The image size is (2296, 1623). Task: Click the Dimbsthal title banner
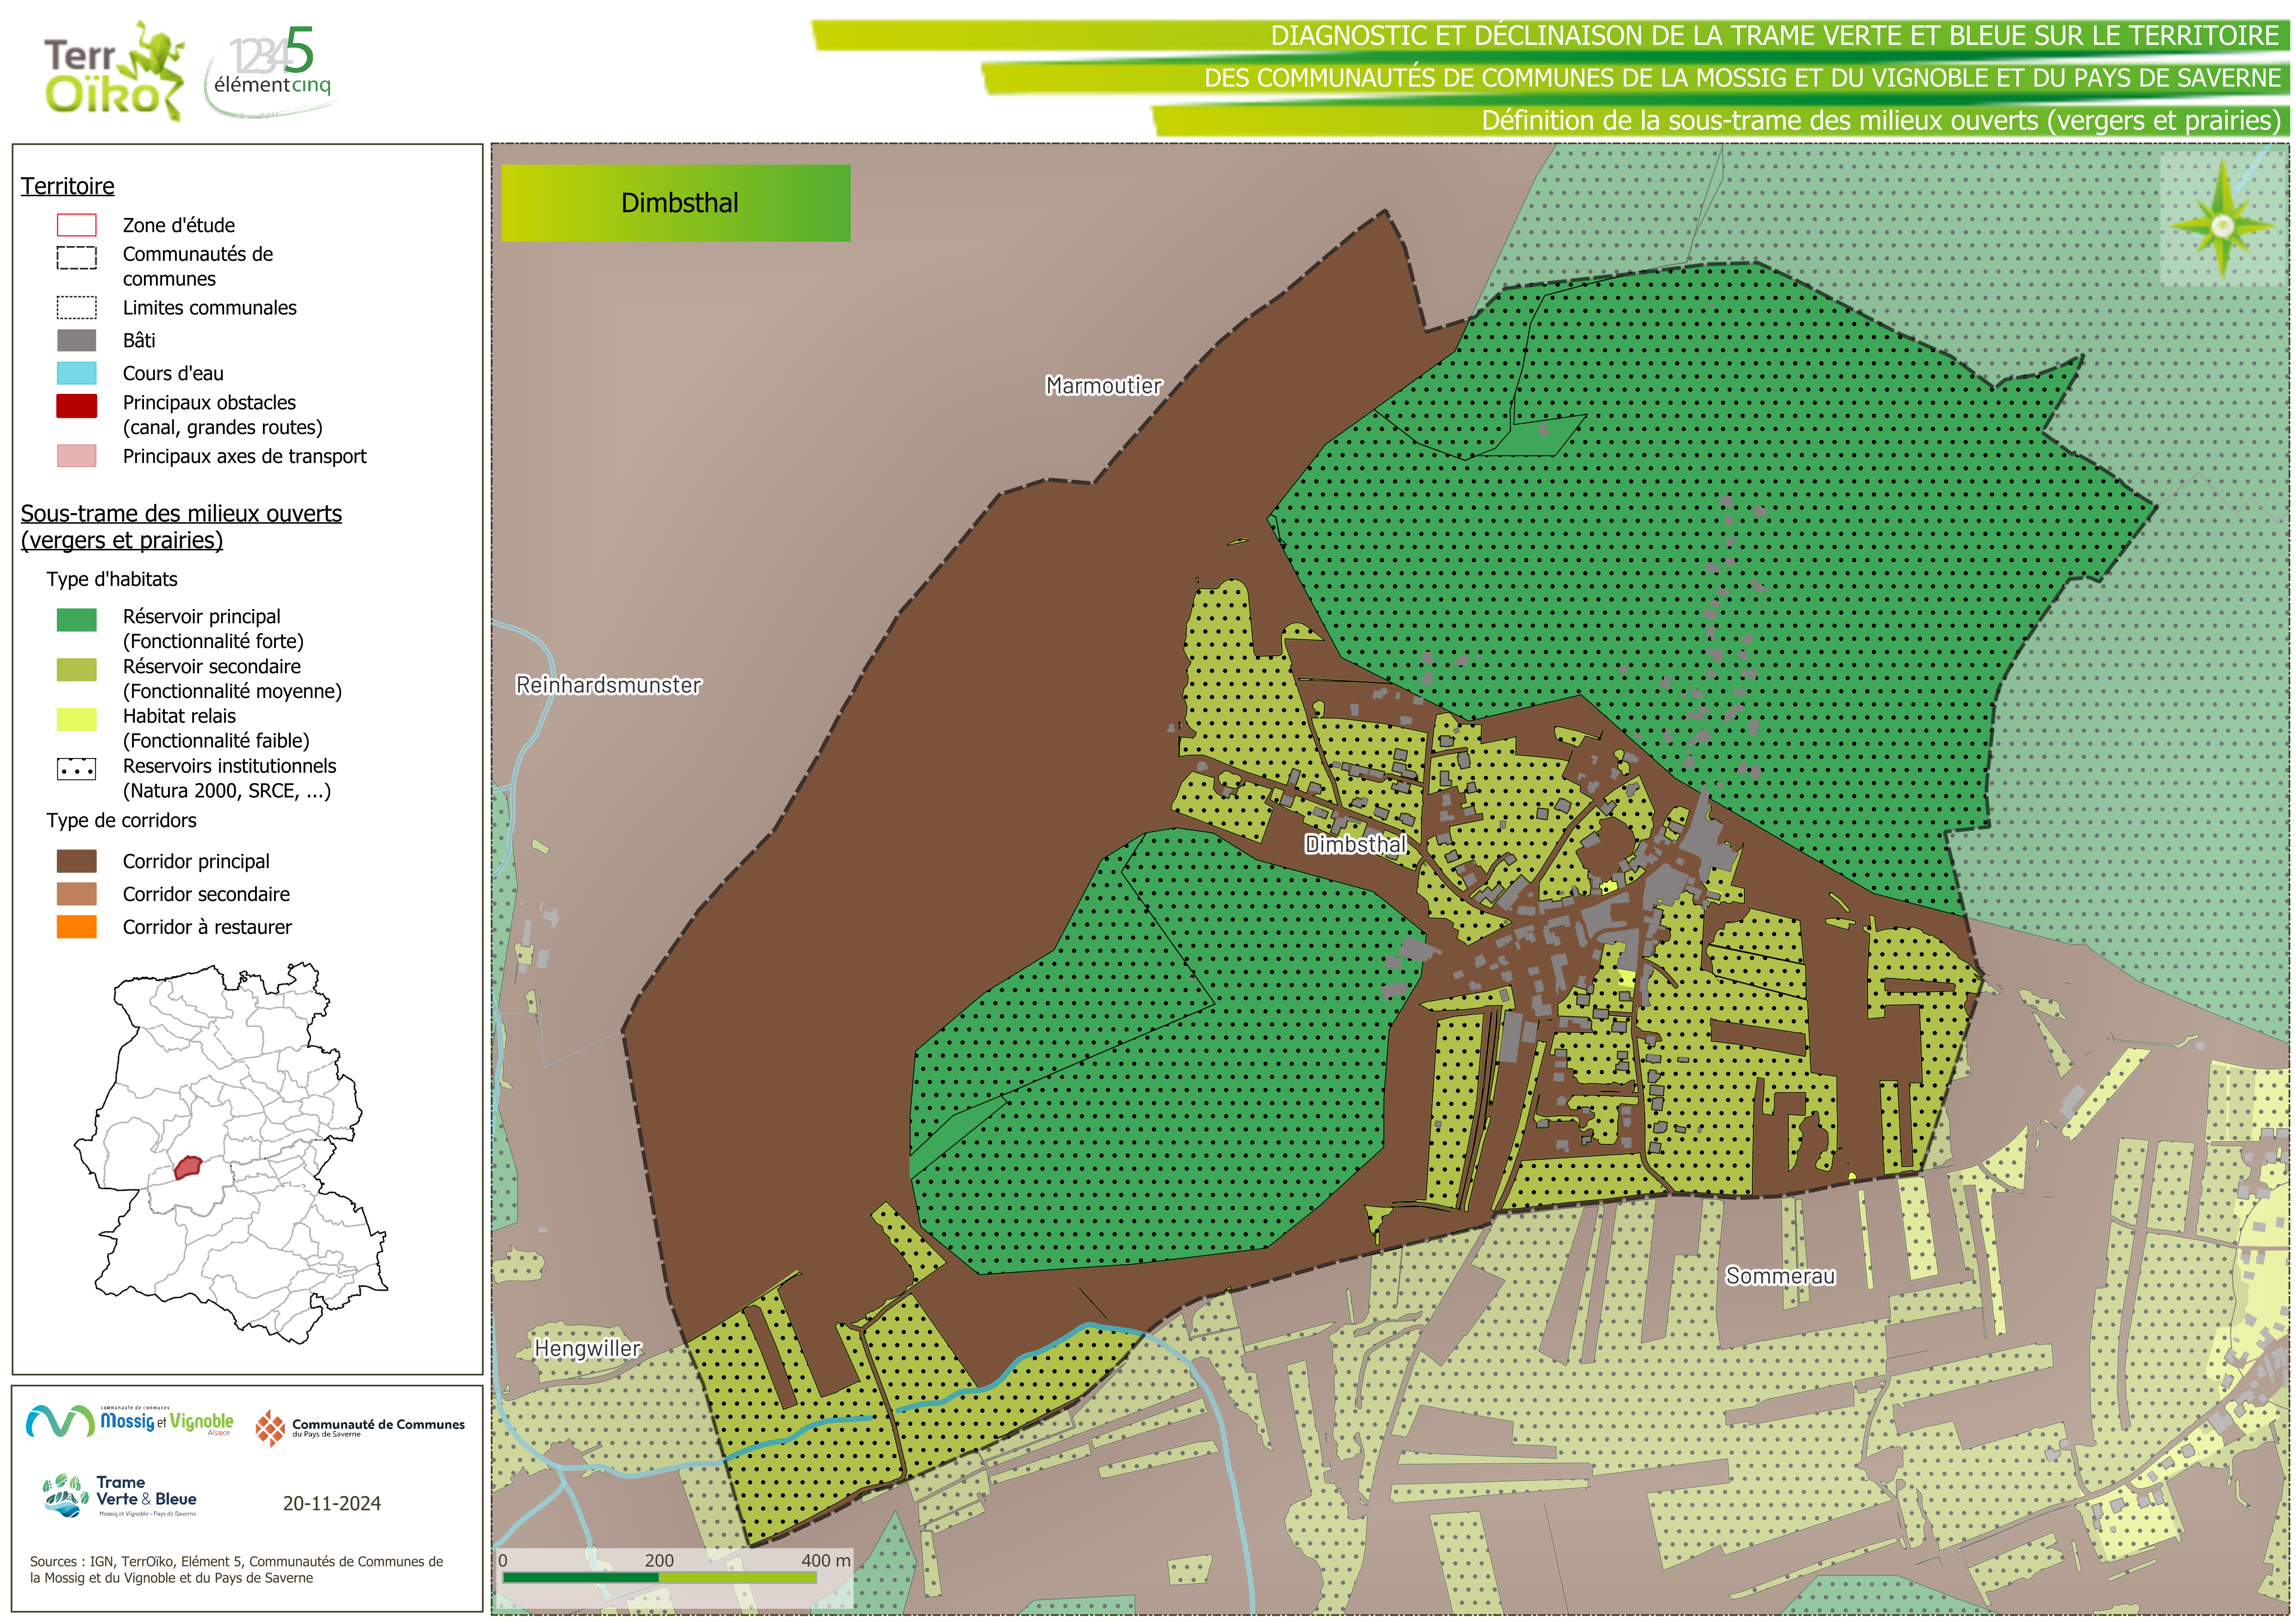[x=676, y=203]
